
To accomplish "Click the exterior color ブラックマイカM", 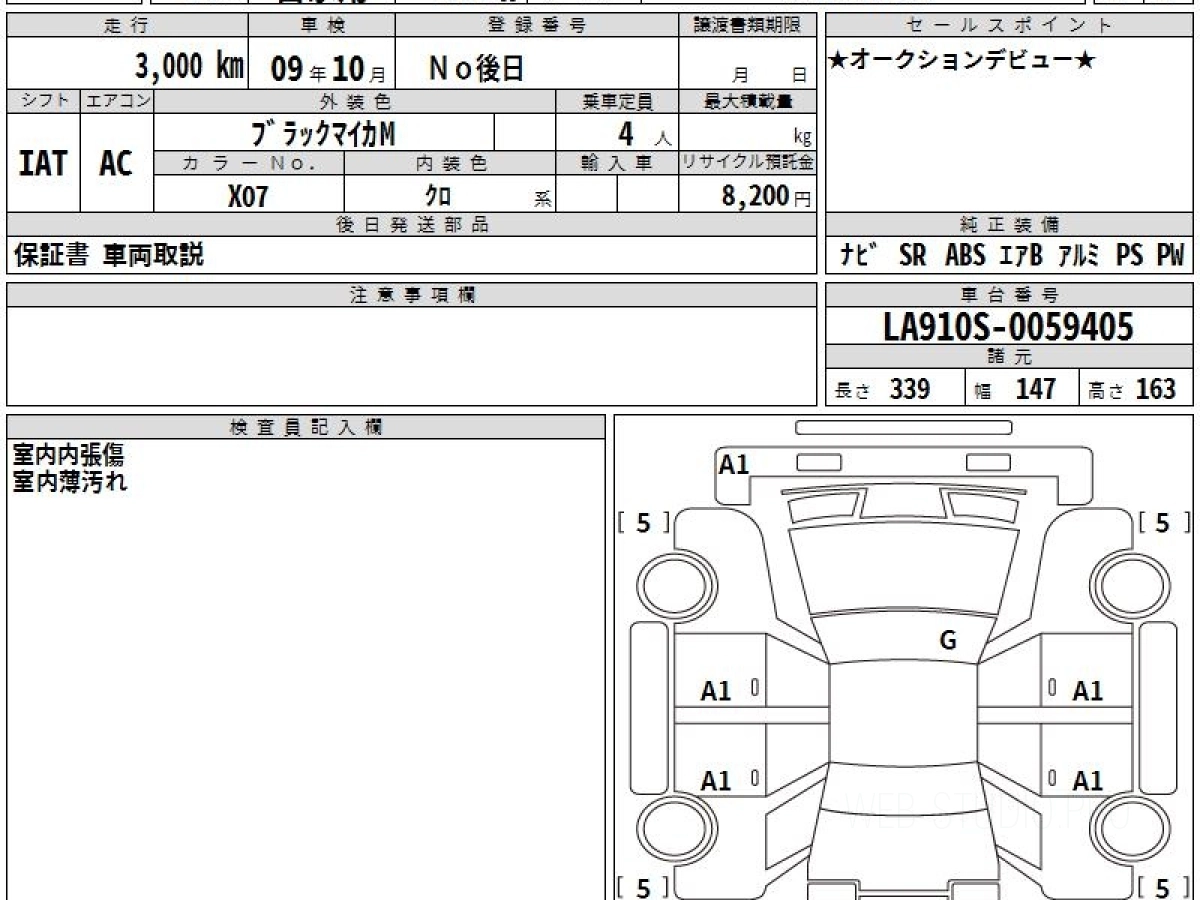I will (323, 132).
